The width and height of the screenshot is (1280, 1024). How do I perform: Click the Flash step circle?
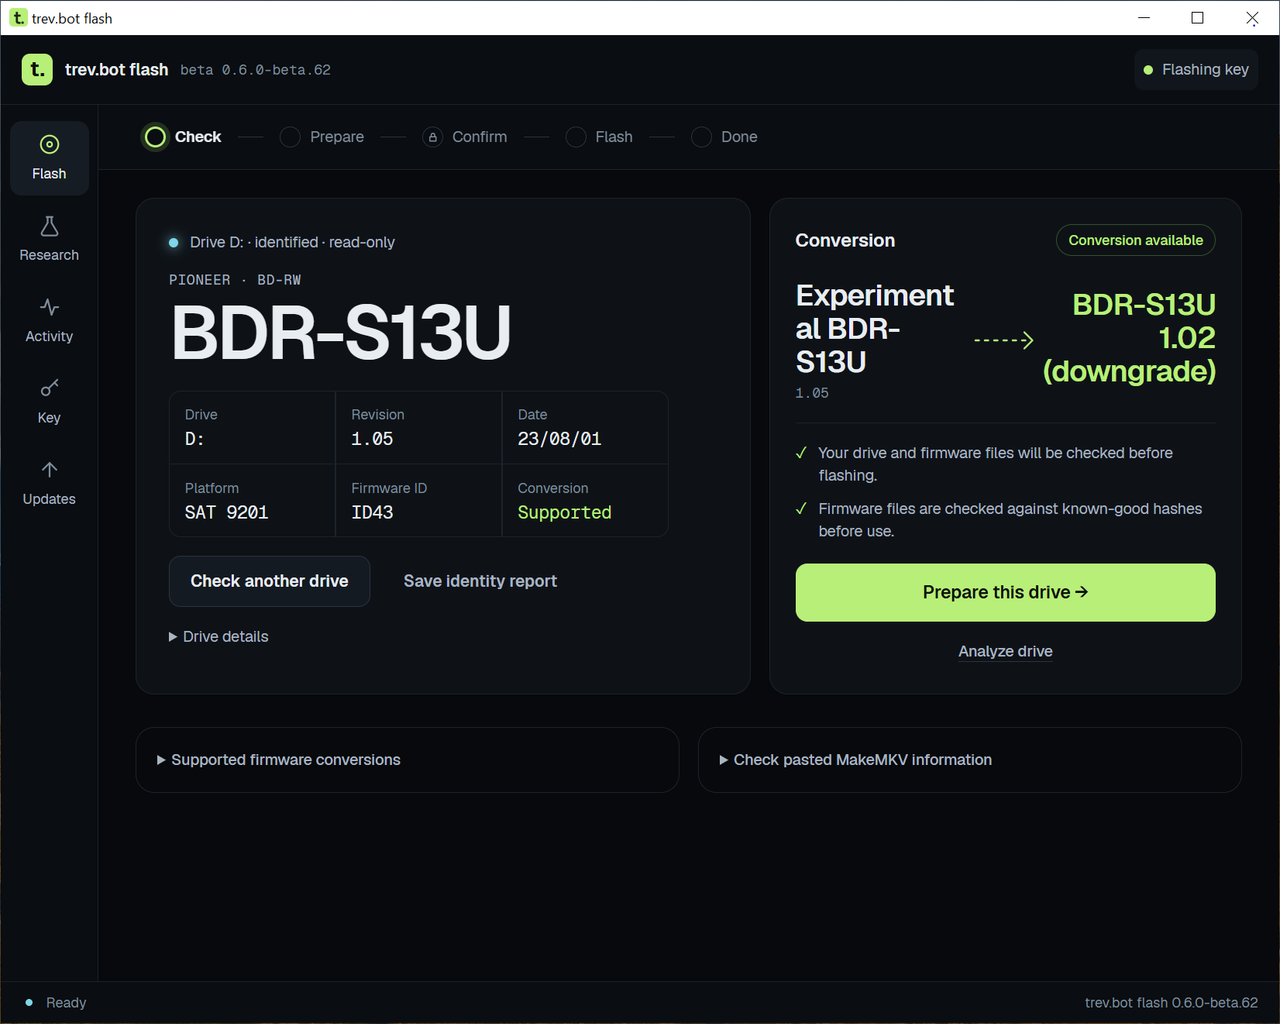coord(576,137)
